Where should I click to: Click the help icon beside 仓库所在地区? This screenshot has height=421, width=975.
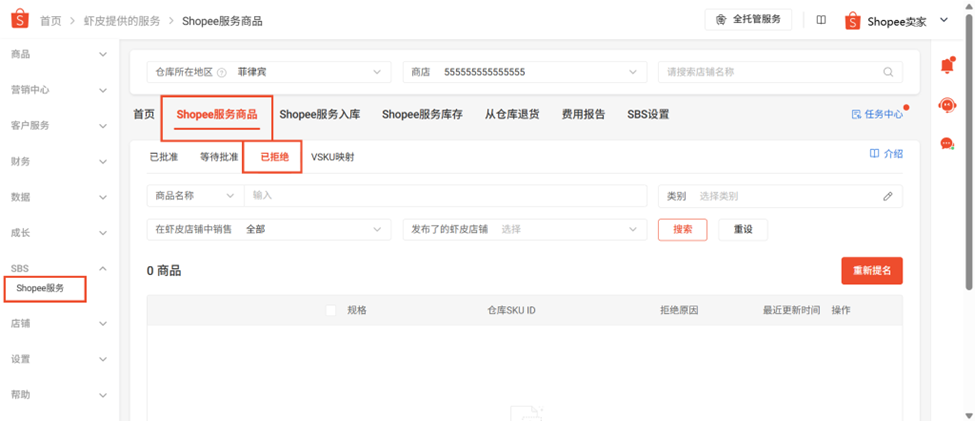tap(221, 73)
